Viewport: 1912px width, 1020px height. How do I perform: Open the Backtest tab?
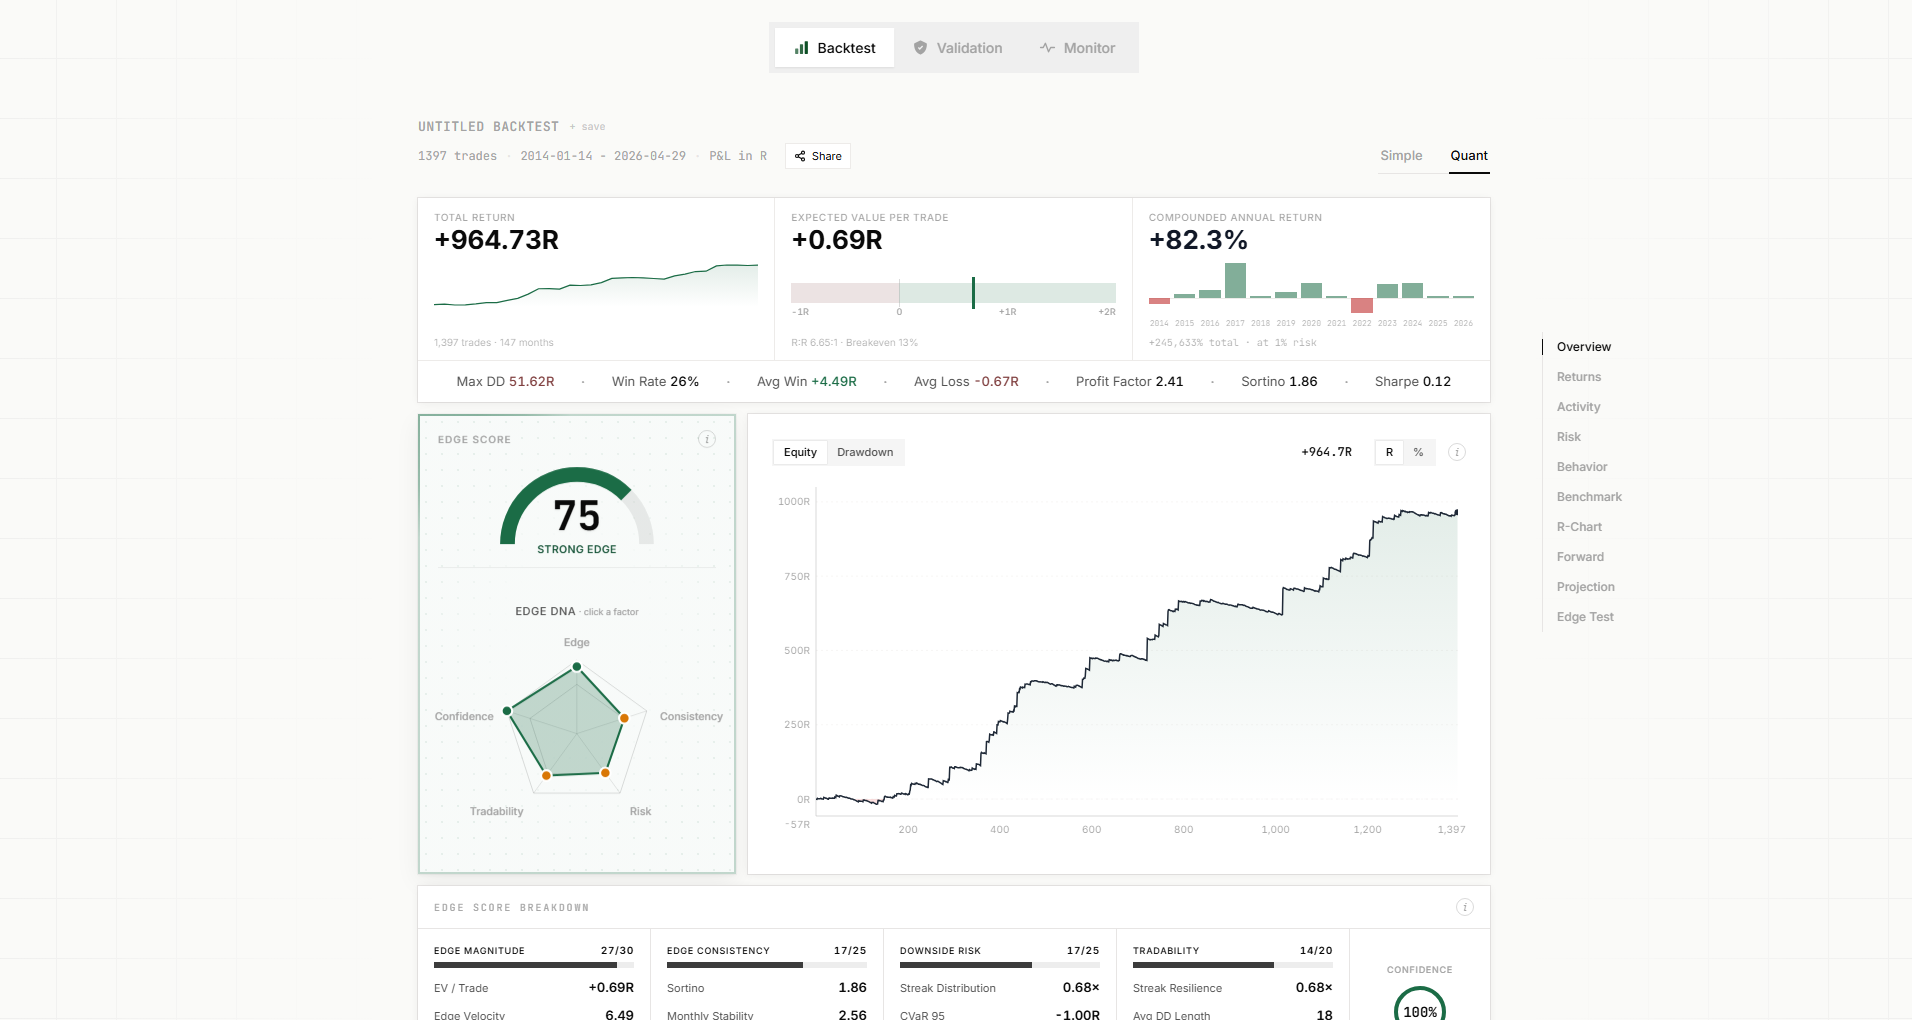coord(834,48)
